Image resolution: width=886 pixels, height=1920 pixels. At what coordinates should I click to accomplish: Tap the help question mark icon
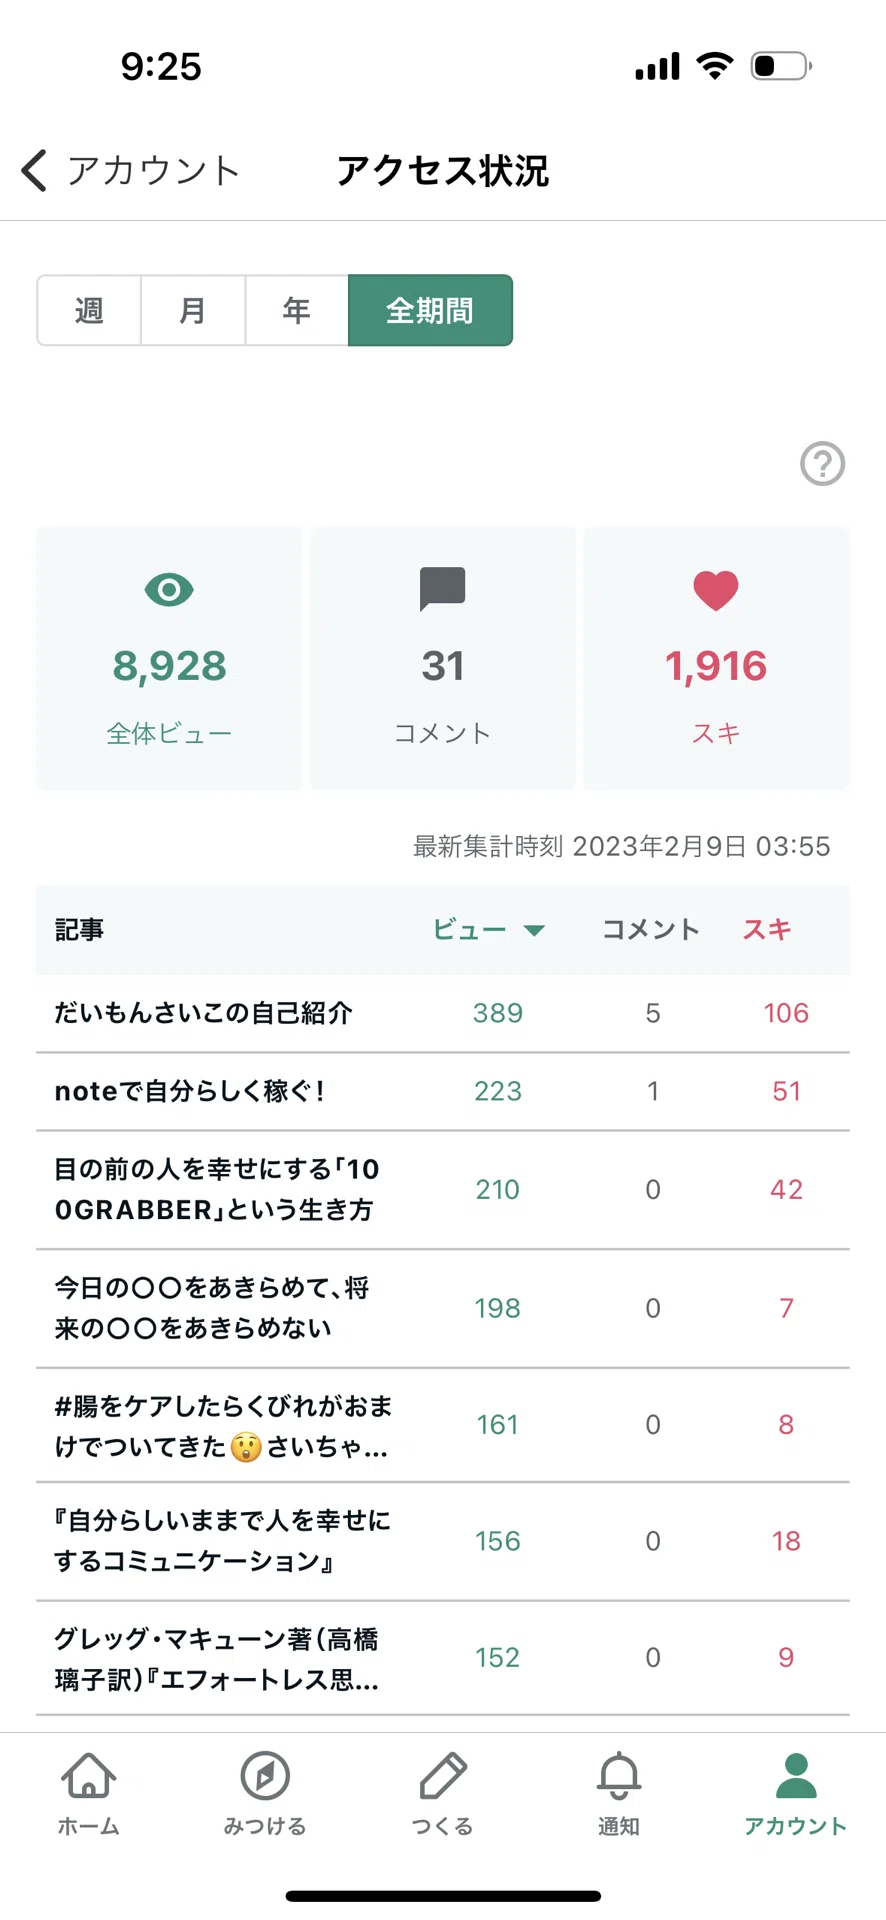pos(822,463)
